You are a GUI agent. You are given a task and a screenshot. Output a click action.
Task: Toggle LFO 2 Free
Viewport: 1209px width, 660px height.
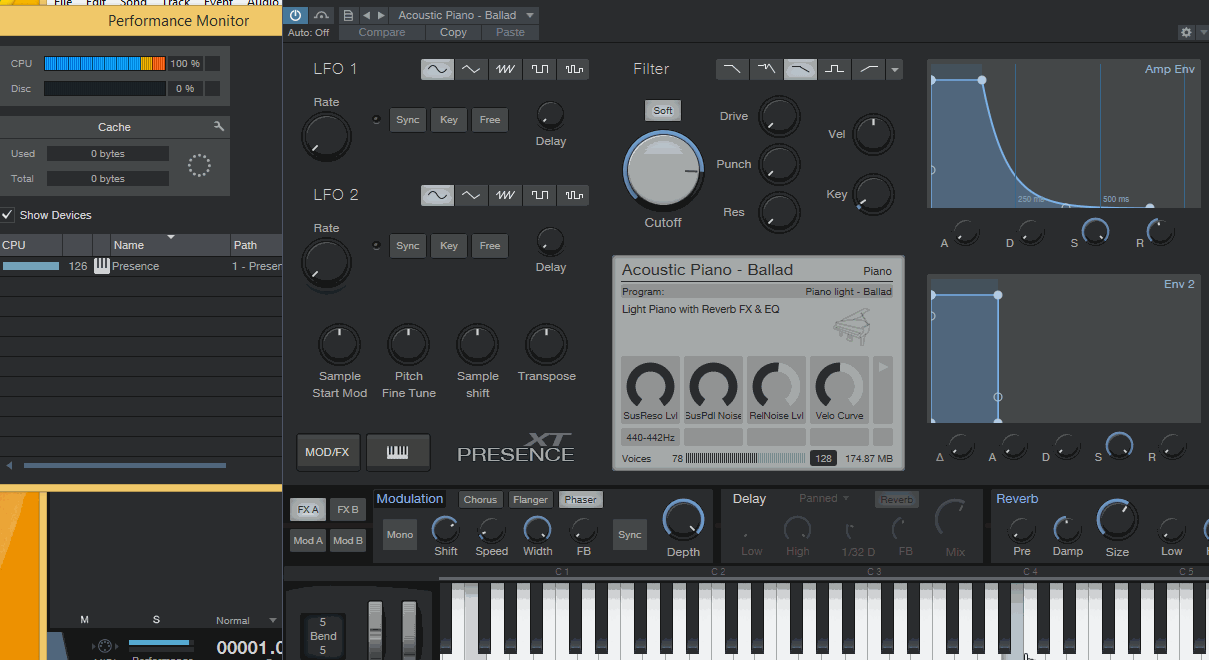click(490, 246)
